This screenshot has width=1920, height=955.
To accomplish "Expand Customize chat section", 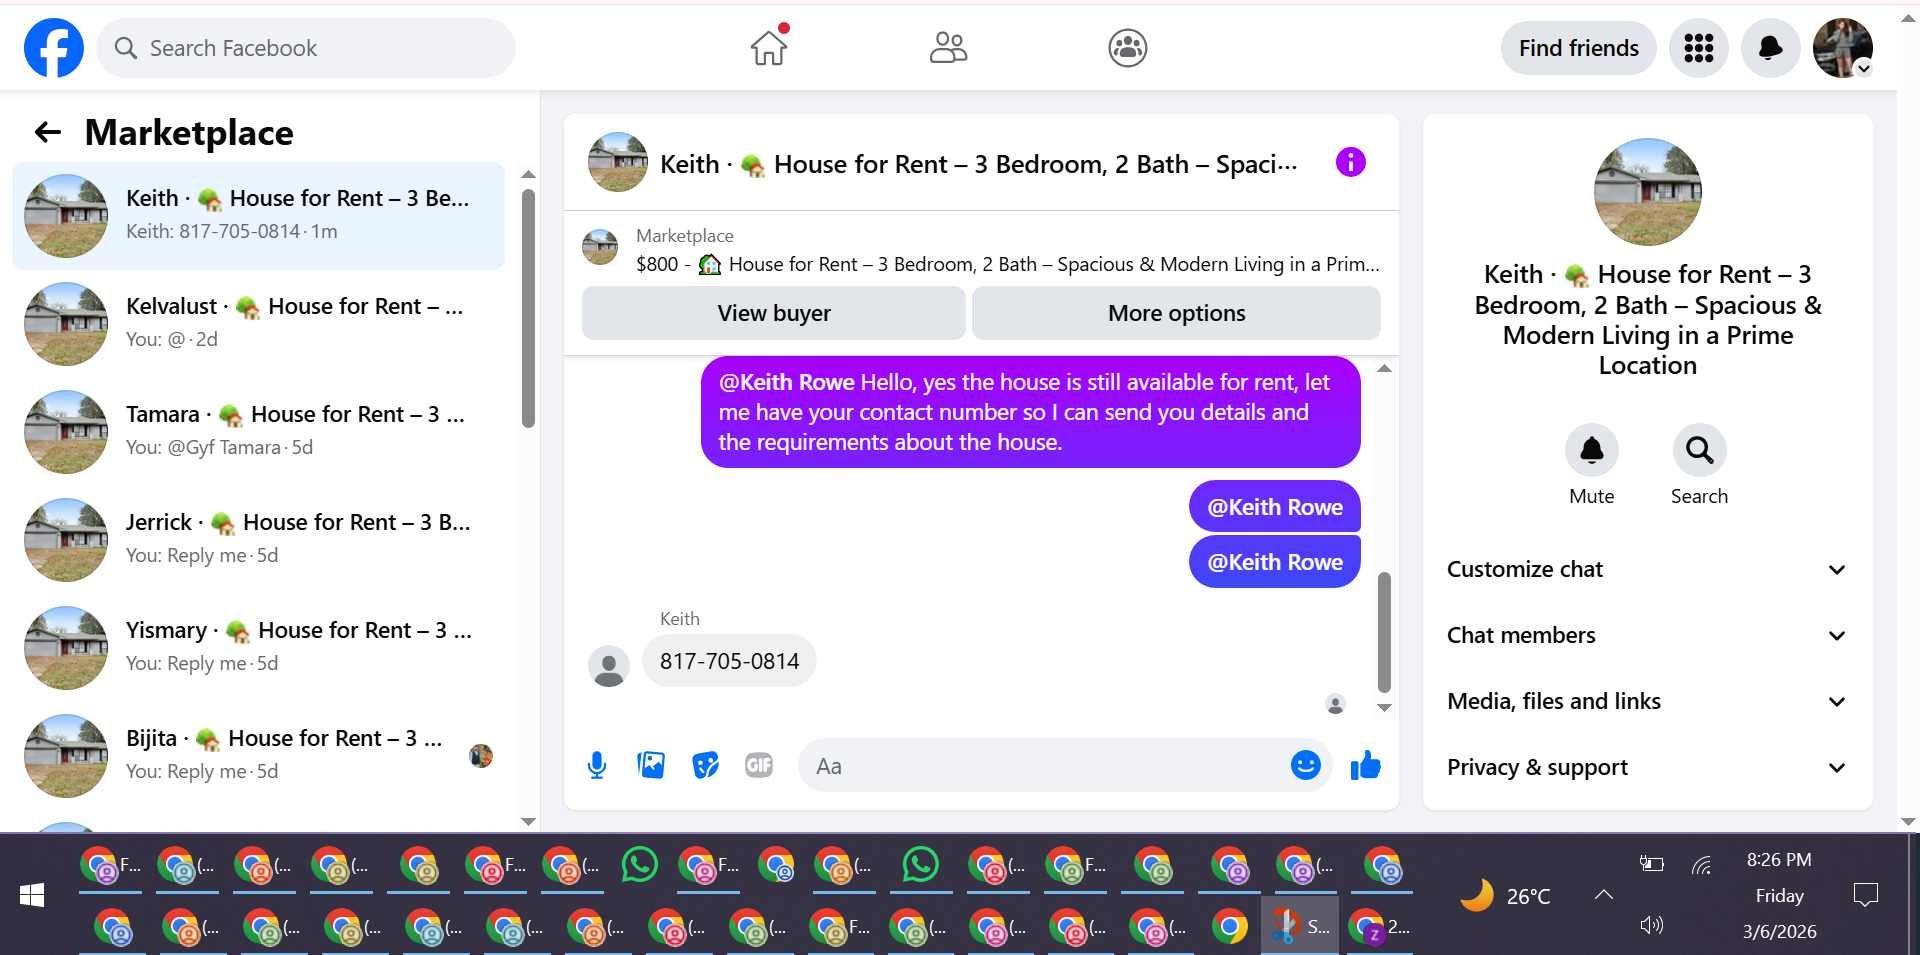I will coord(1647,569).
